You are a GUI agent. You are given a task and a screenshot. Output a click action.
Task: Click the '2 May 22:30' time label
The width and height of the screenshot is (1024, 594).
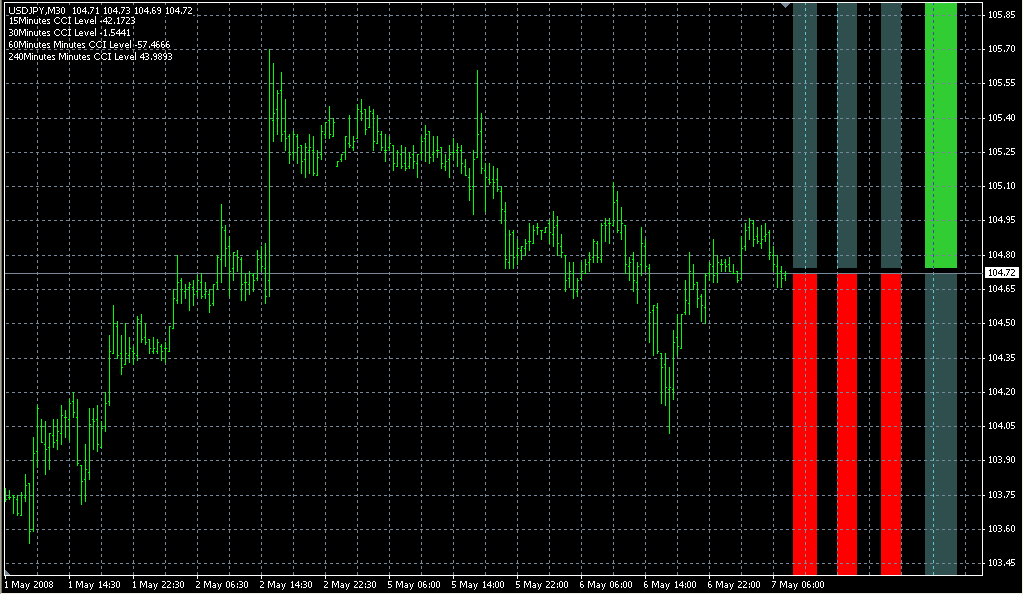[350, 585]
